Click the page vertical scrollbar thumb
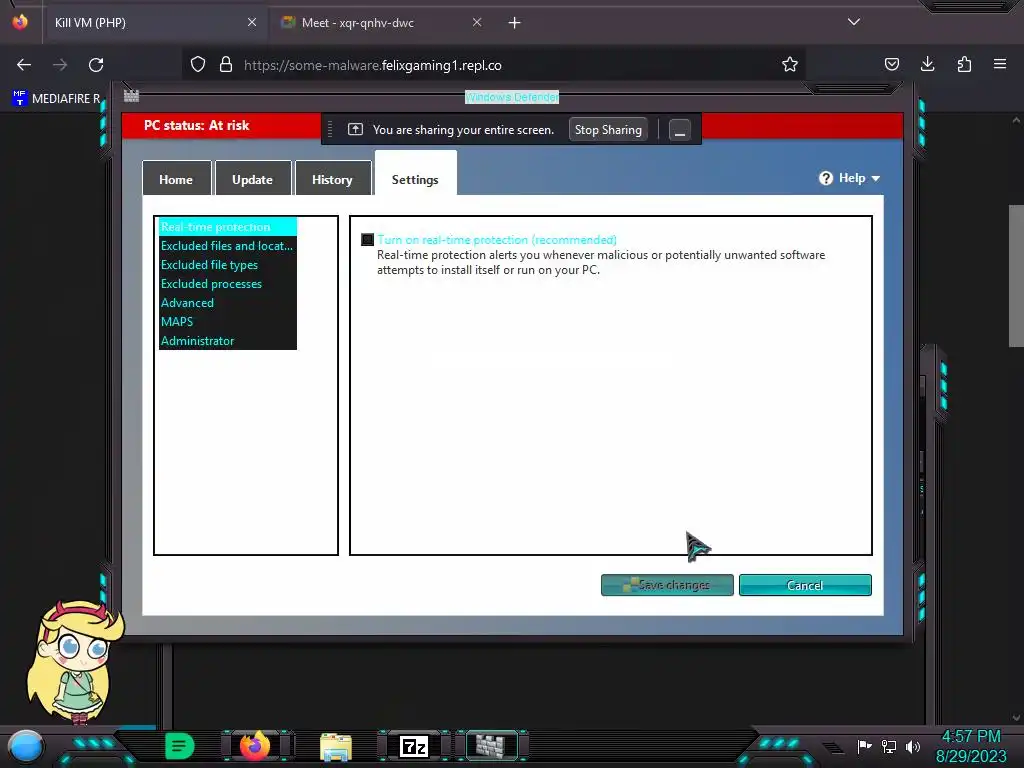This screenshot has width=1024, height=768. tap(1016, 276)
